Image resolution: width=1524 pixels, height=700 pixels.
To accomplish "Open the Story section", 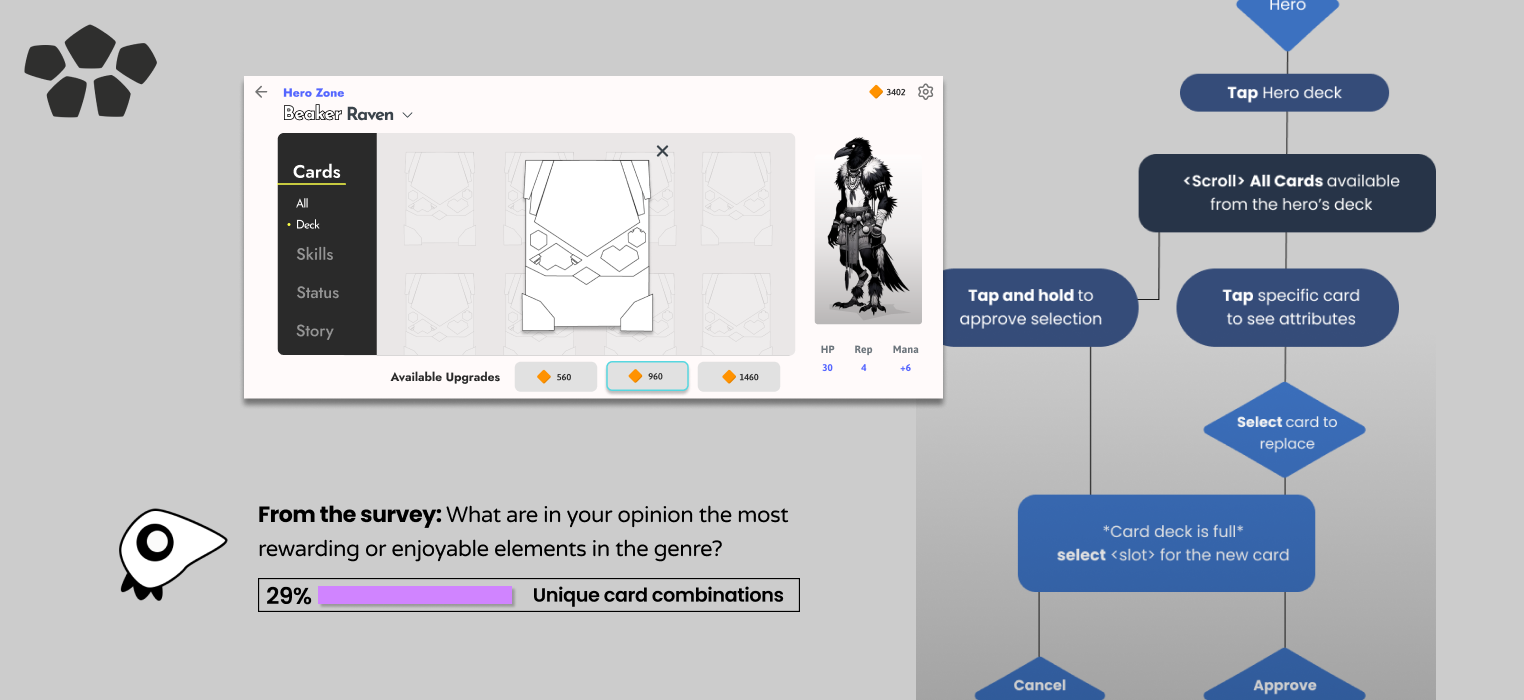I will [x=314, y=331].
